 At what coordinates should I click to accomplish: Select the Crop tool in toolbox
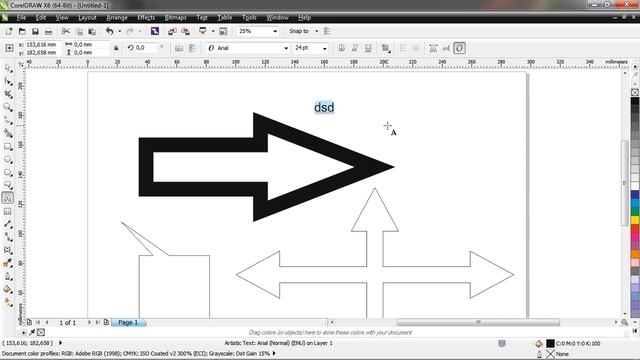pos(8,94)
